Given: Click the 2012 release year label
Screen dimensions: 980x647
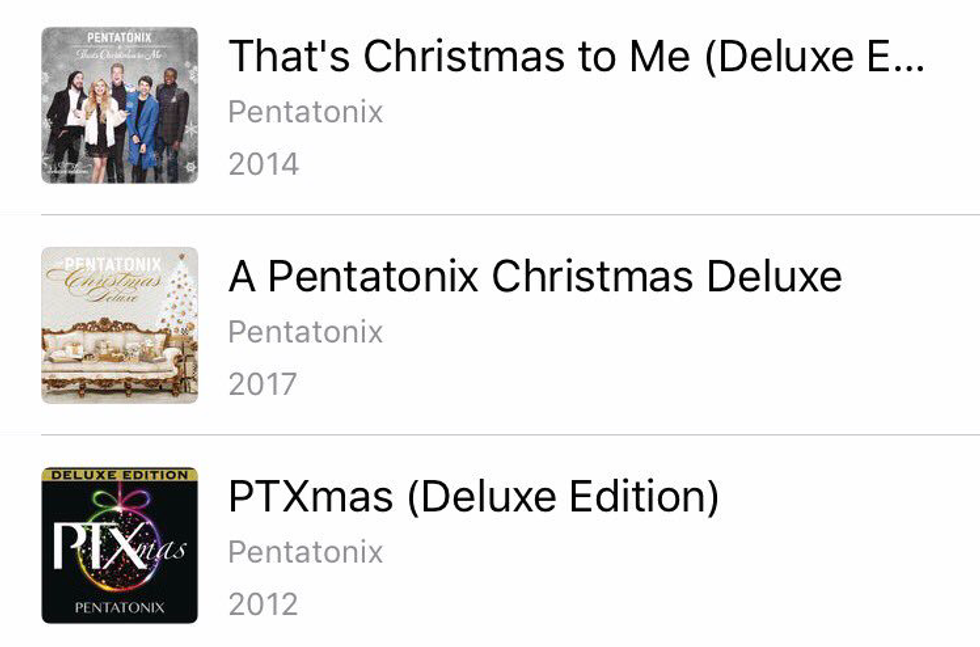Looking at the screenshot, I should tap(263, 603).
